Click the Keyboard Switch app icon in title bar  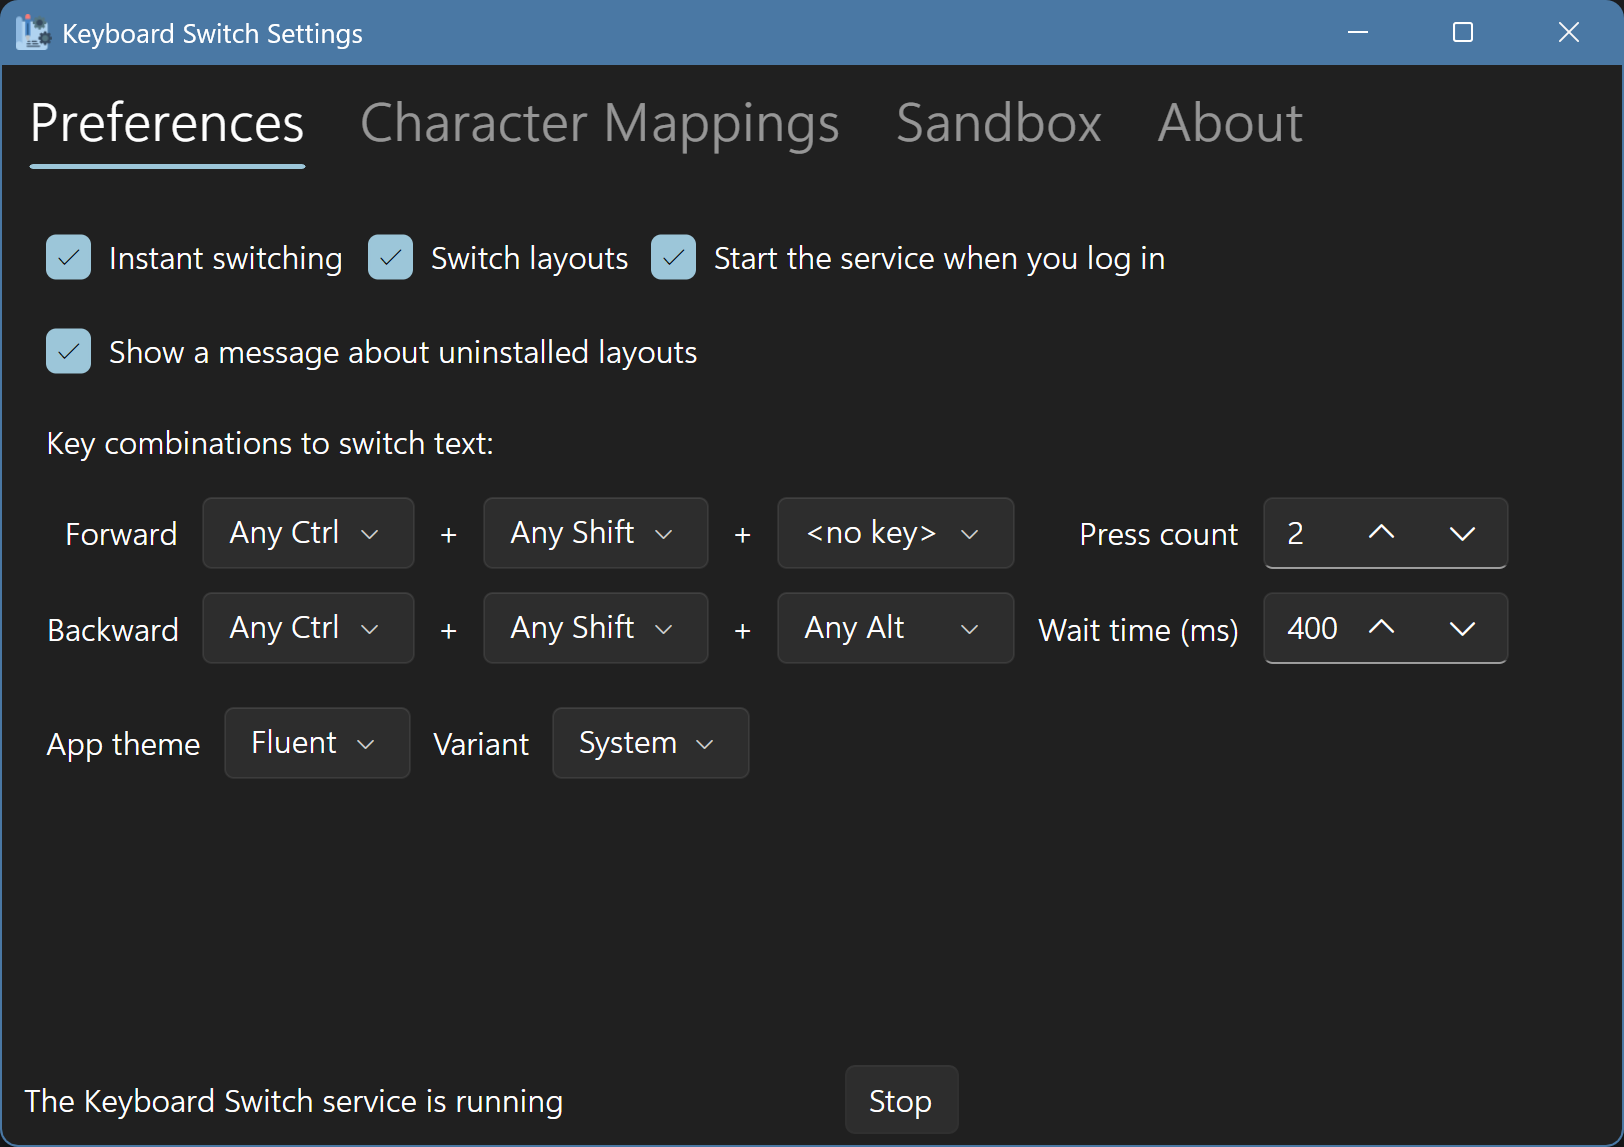tap(32, 33)
